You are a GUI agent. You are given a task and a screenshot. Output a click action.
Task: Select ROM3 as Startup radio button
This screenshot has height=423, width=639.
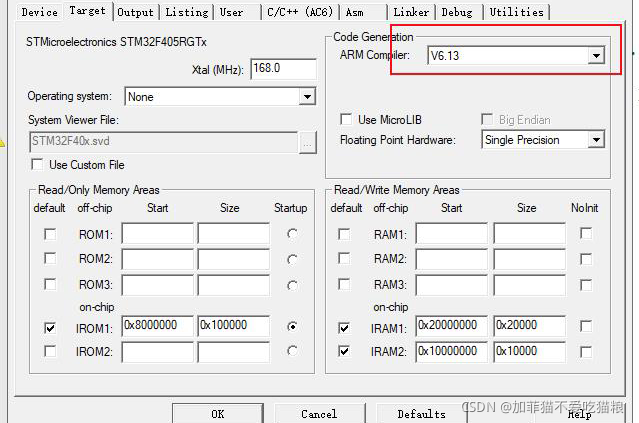click(292, 285)
